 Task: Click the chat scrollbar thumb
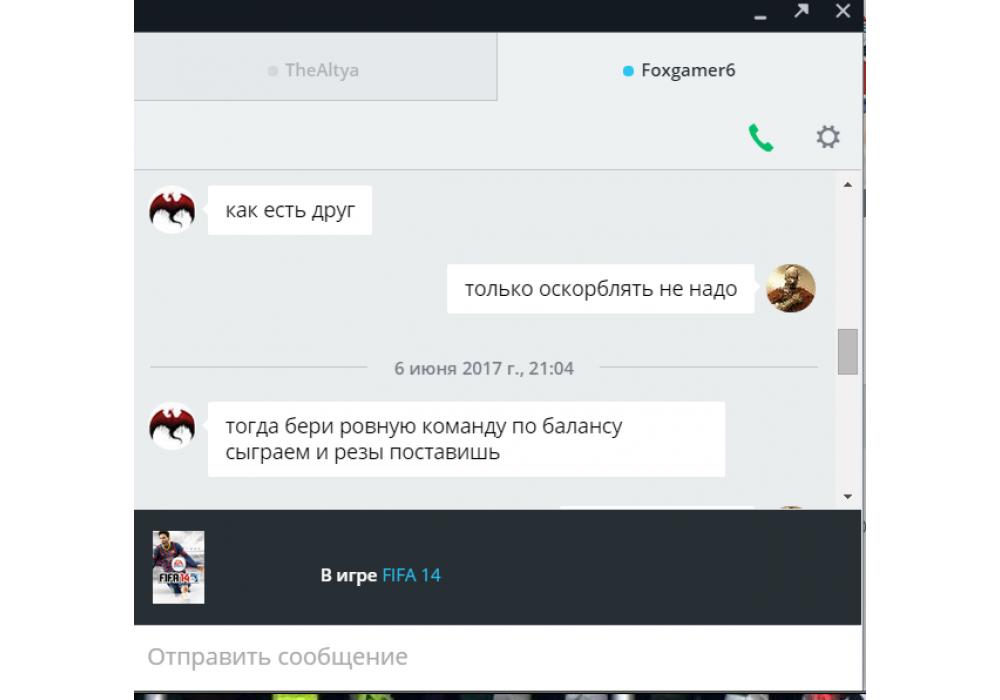coord(847,351)
